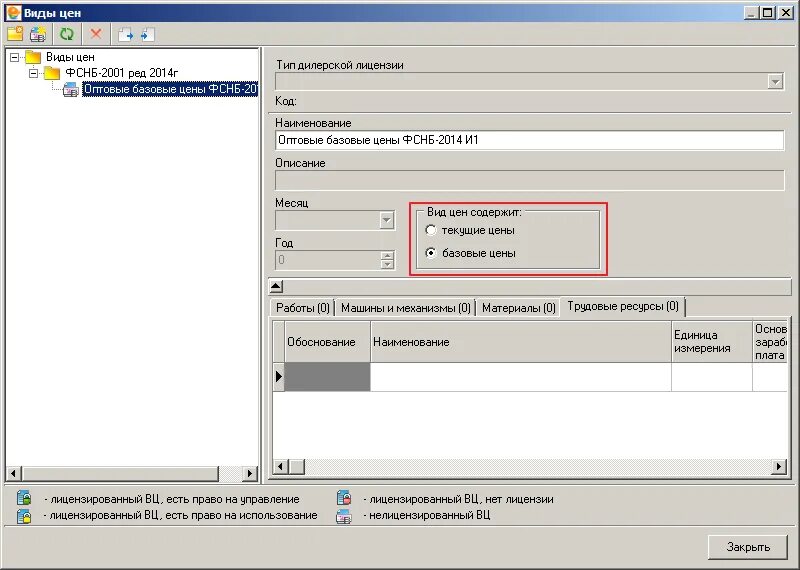Click the Наименование column header in grid
The height and width of the screenshot is (570, 800).
[521, 342]
